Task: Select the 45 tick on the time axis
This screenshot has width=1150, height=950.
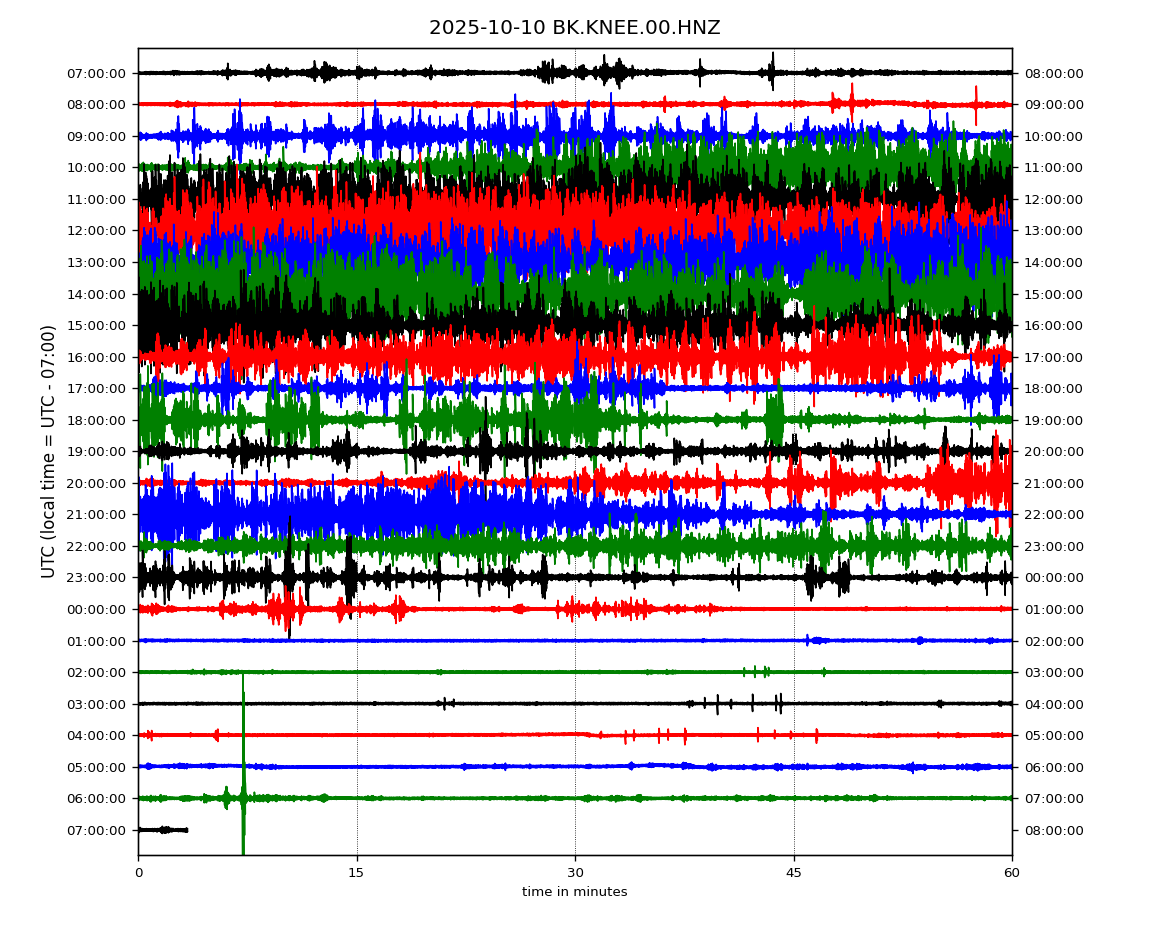Action: click(x=794, y=873)
